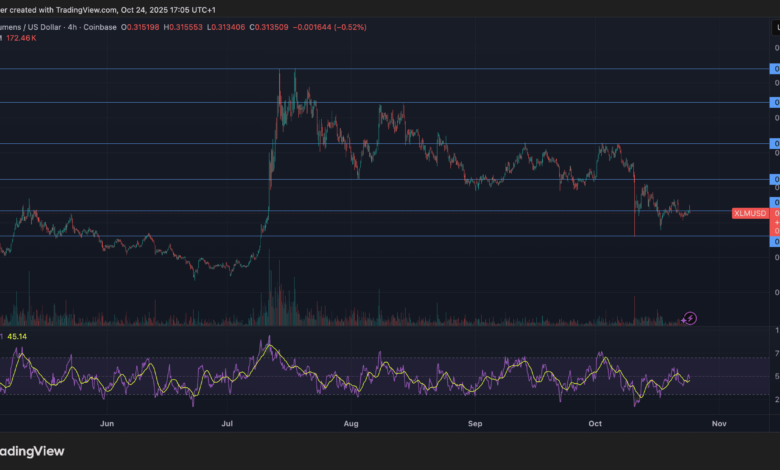Select the Sep label on the time axis
The height and width of the screenshot is (470, 780).
click(x=475, y=424)
